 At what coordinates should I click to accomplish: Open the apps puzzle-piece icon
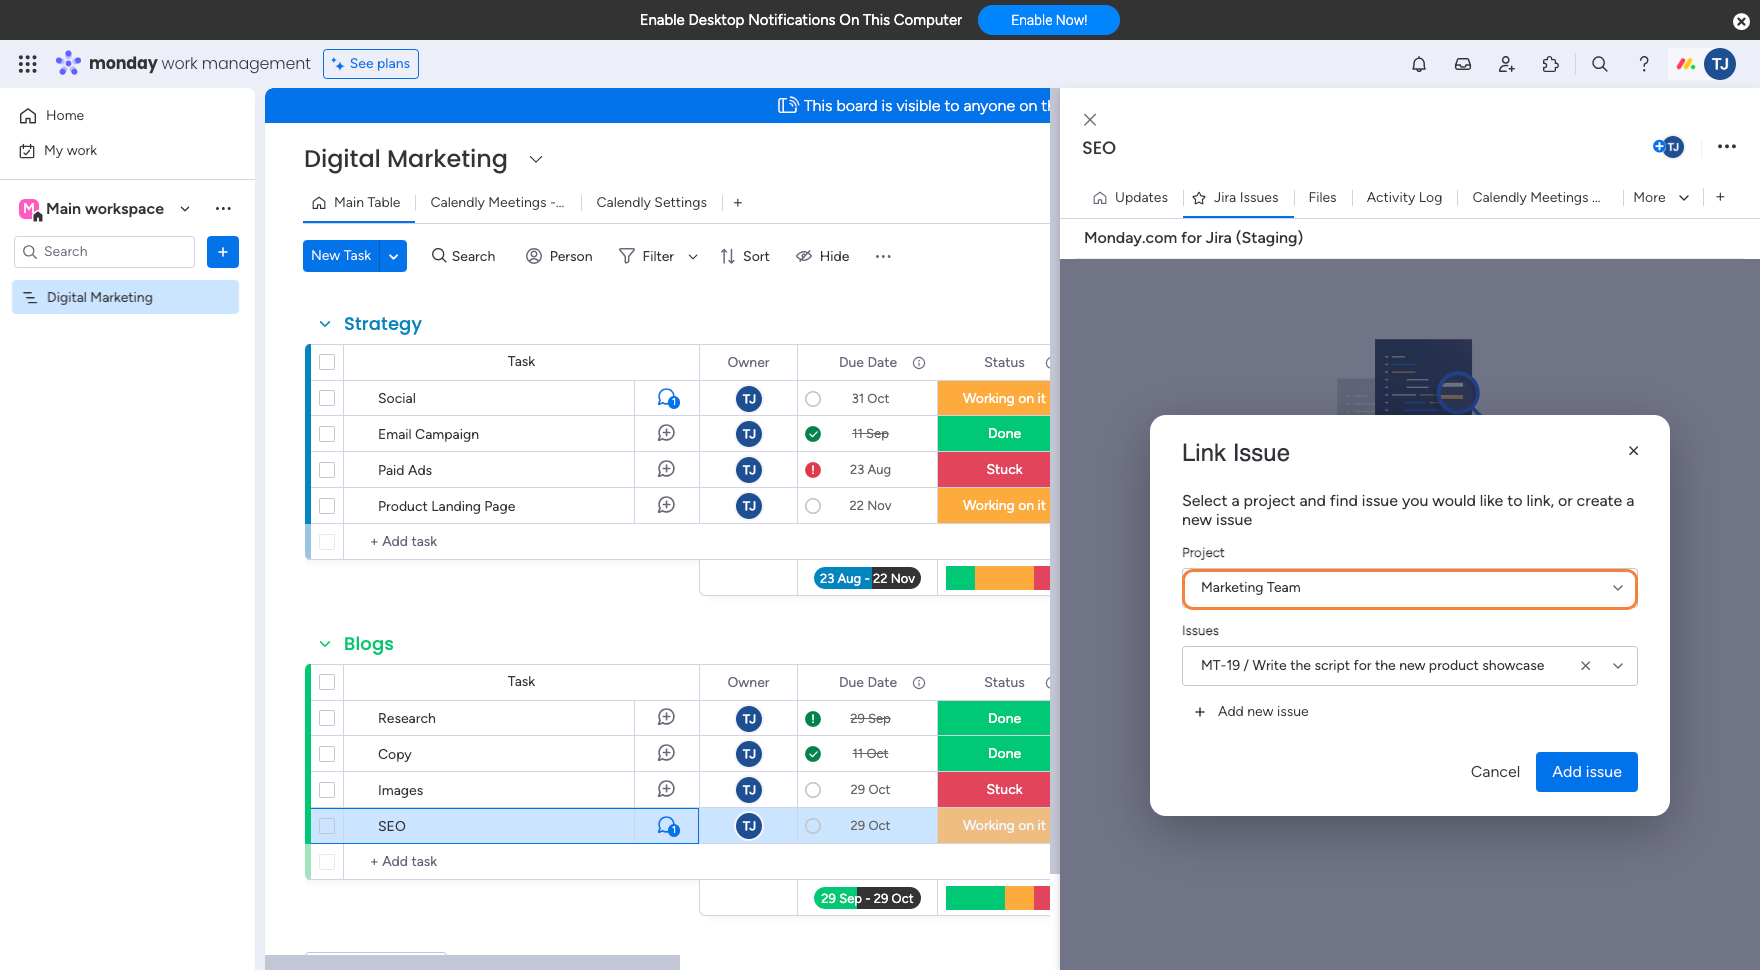pos(1550,64)
